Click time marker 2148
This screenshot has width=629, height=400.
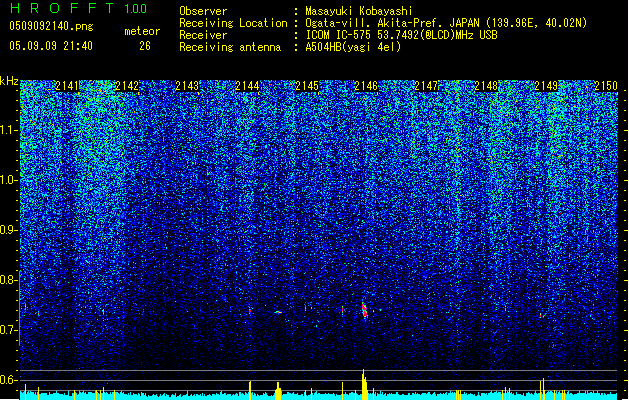click(x=486, y=86)
